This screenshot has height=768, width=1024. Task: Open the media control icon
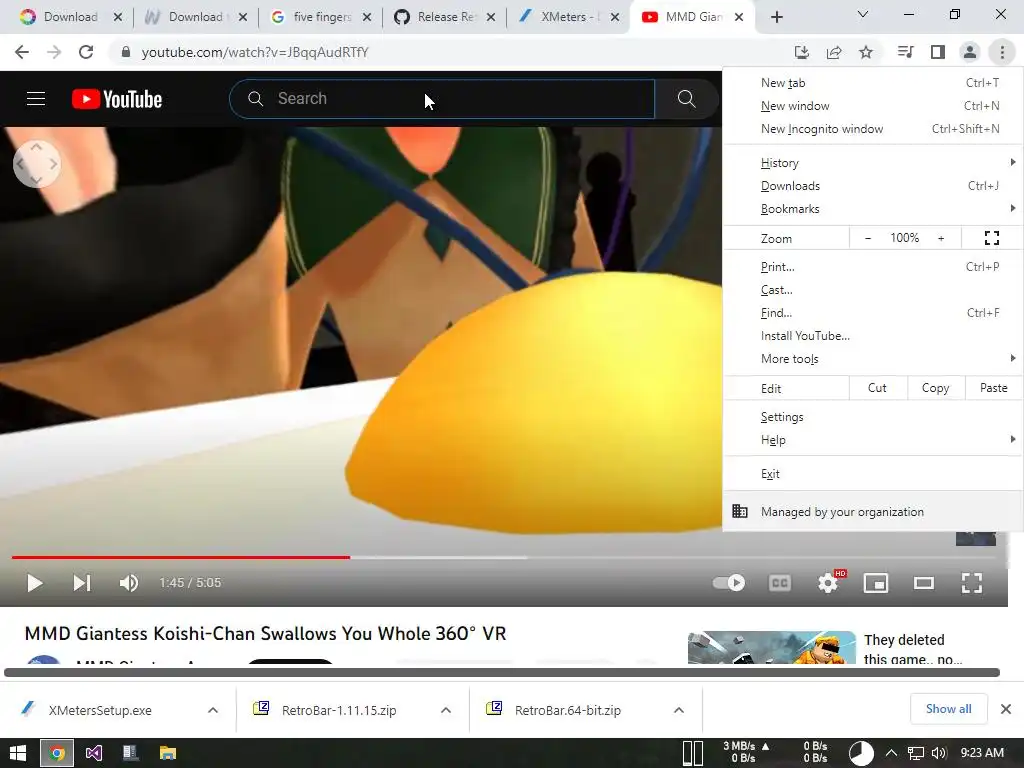click(905, 52)
